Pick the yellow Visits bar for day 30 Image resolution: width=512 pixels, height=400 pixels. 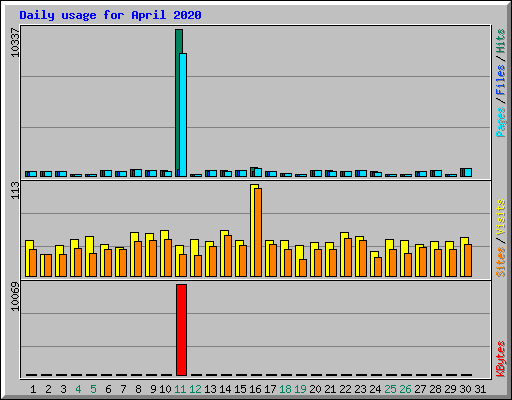click(463, 257)
